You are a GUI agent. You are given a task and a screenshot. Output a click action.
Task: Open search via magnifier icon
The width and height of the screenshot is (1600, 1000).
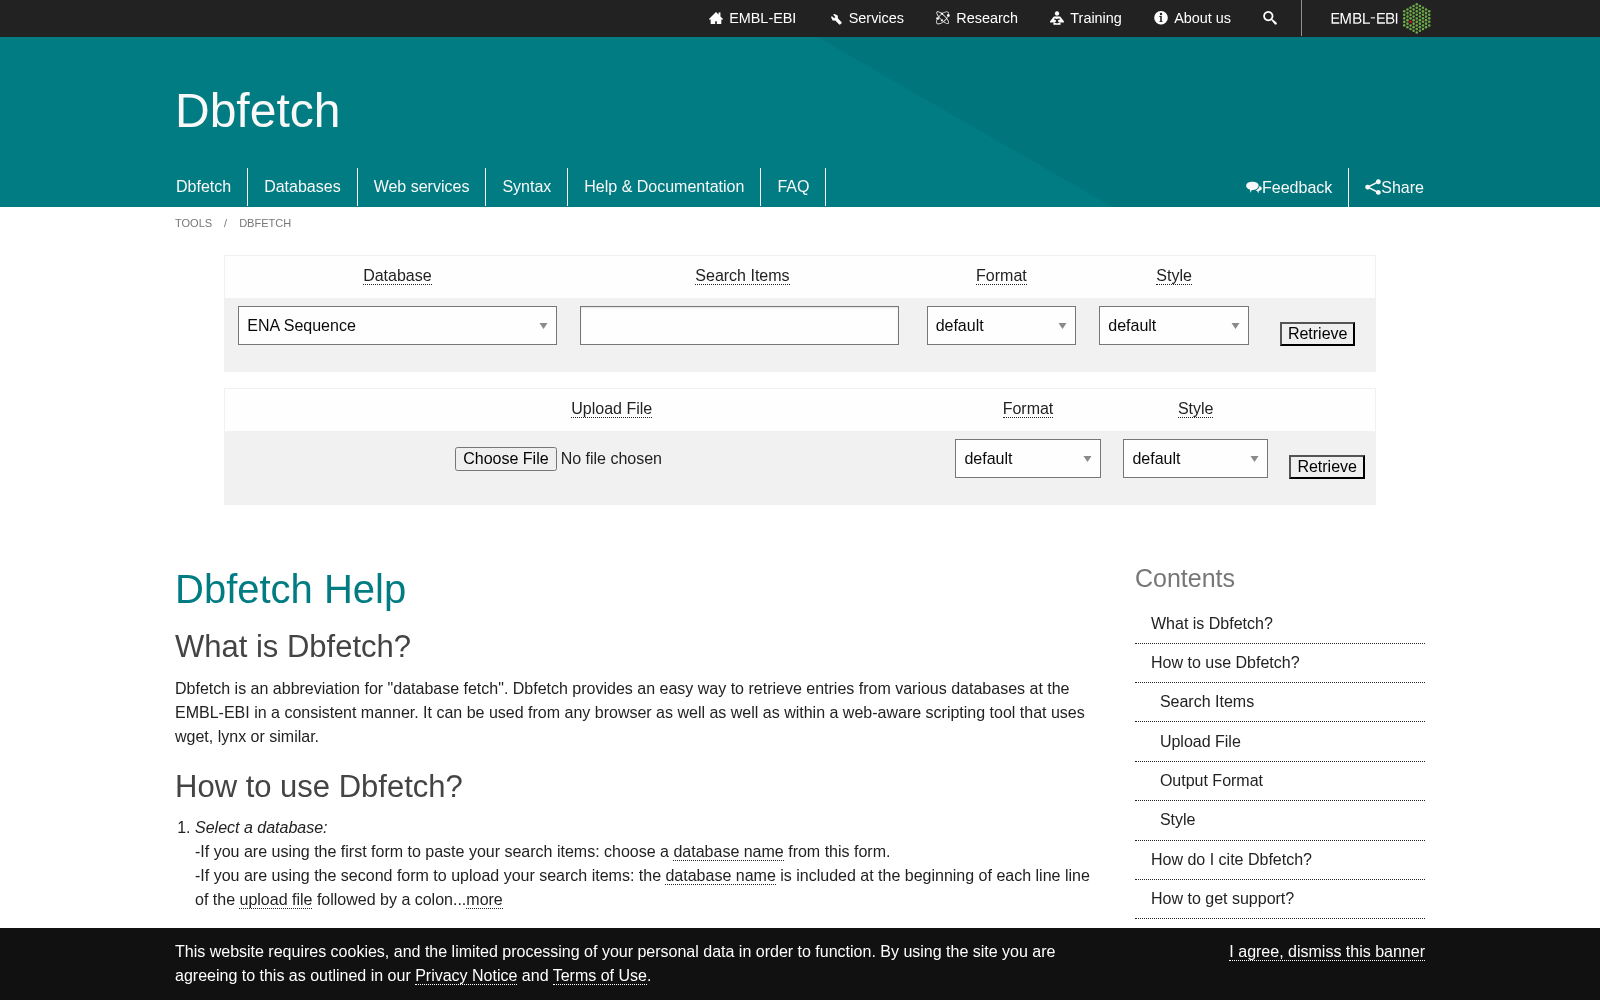coord(1270,18)
